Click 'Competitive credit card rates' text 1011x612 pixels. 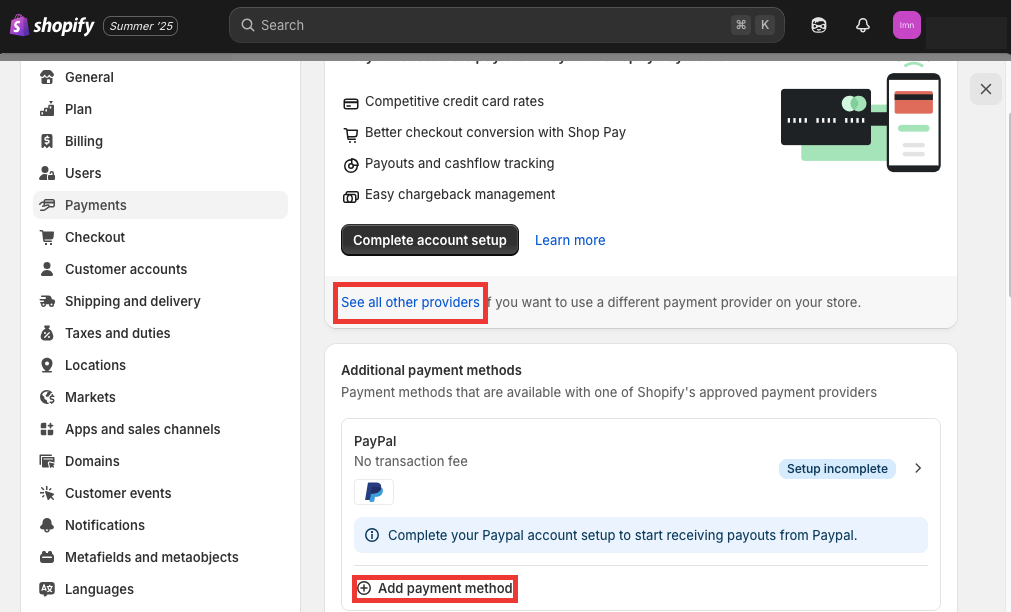pyautogui.click(x=455, y=101)
